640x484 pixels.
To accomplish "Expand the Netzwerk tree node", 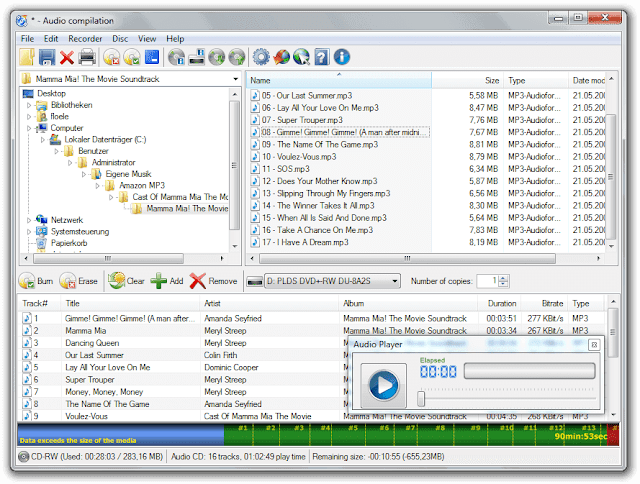I will click(x=29, y=220).
